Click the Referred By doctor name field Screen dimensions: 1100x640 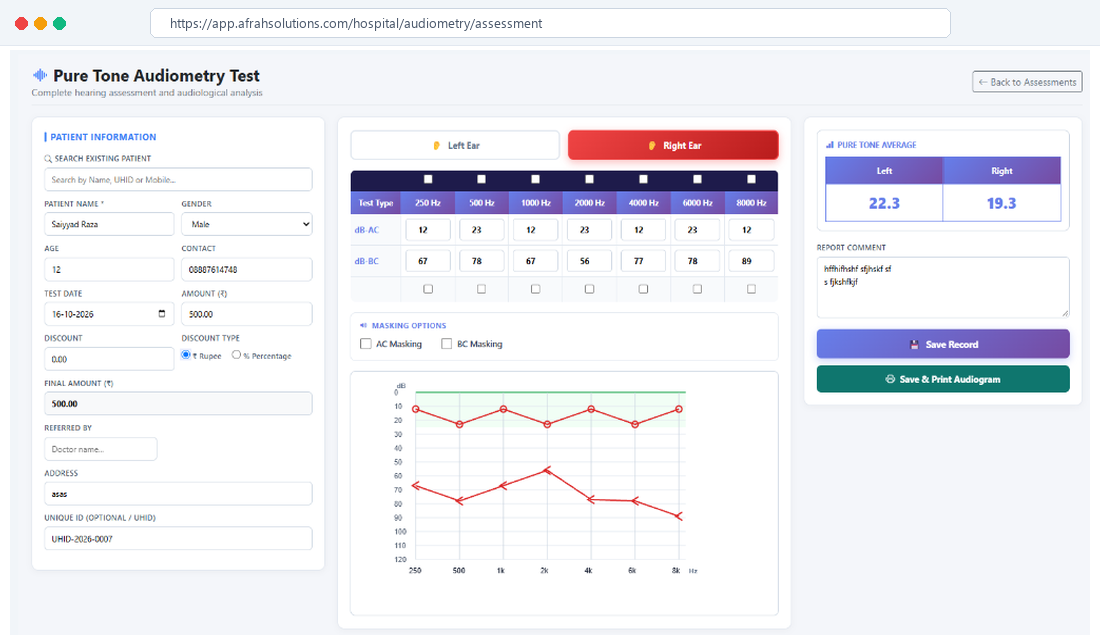[100, 449]
